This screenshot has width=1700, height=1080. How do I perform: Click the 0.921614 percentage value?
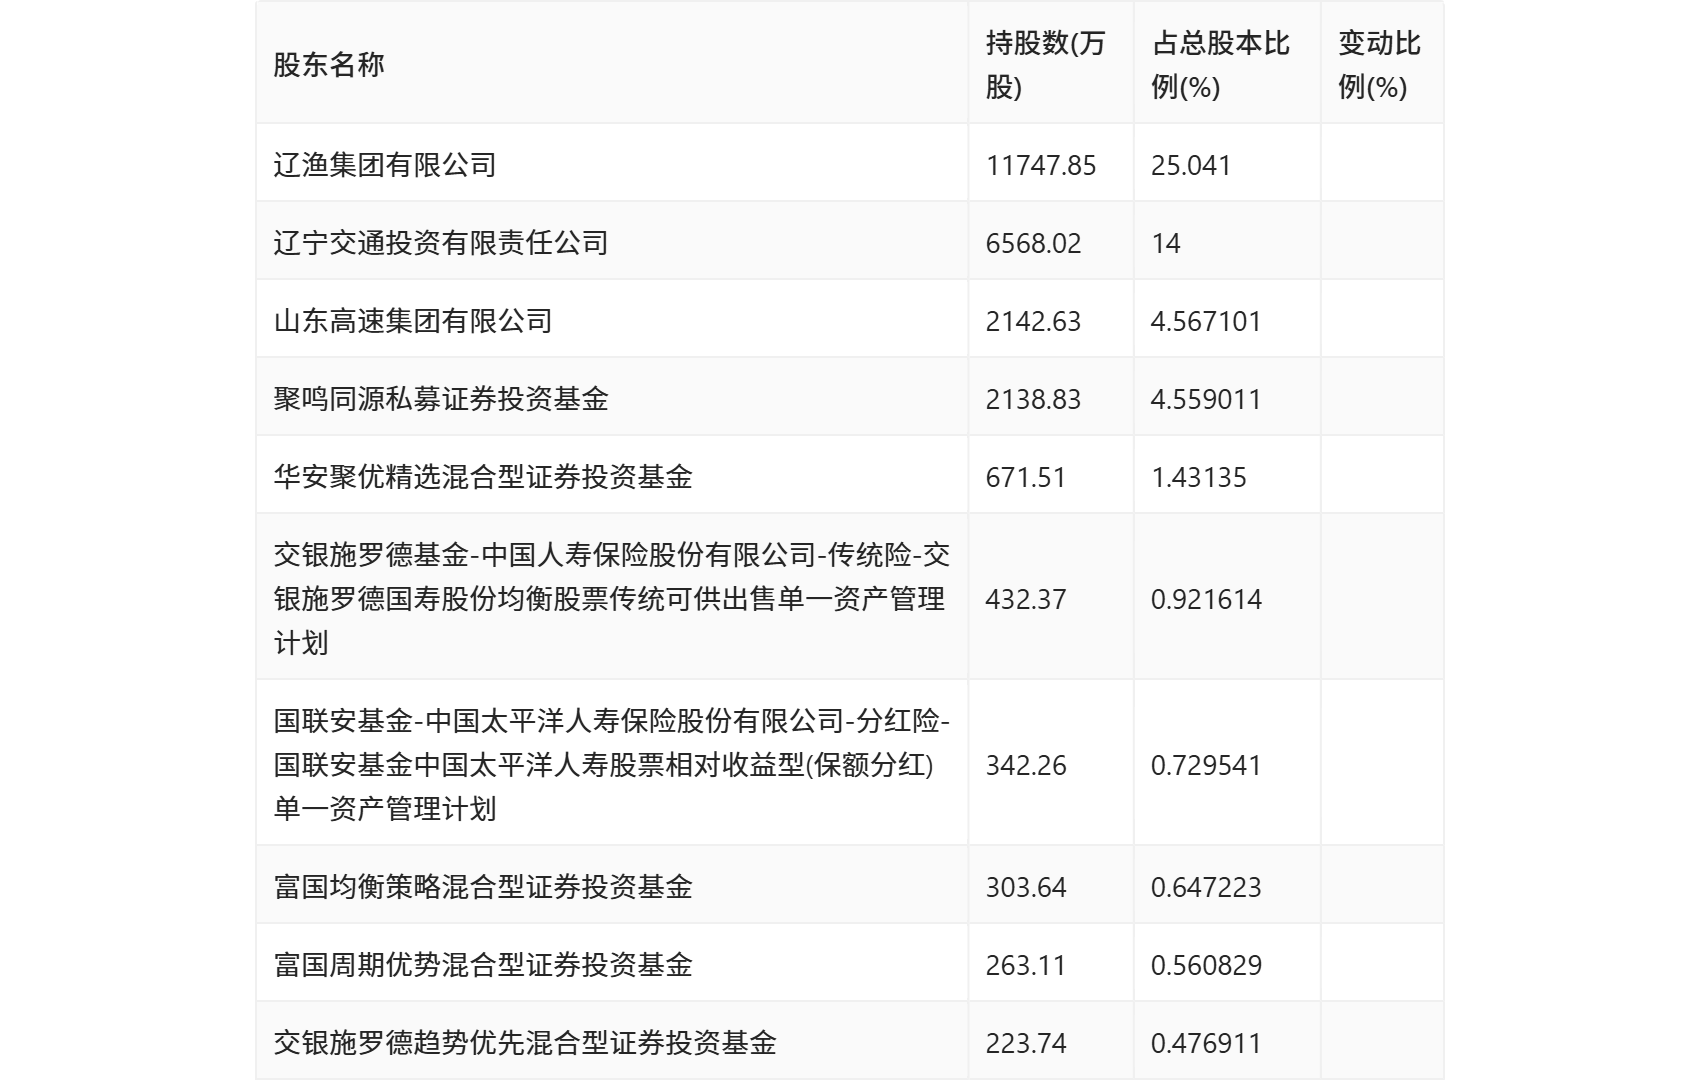pyautogui.click(x=1206, y=599)
